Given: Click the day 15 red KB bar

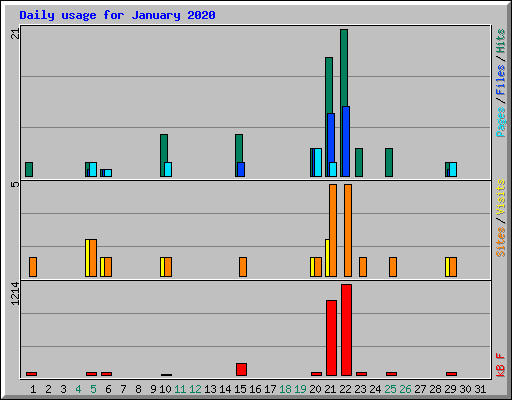Looking at the screenshot, I should 241,370.
